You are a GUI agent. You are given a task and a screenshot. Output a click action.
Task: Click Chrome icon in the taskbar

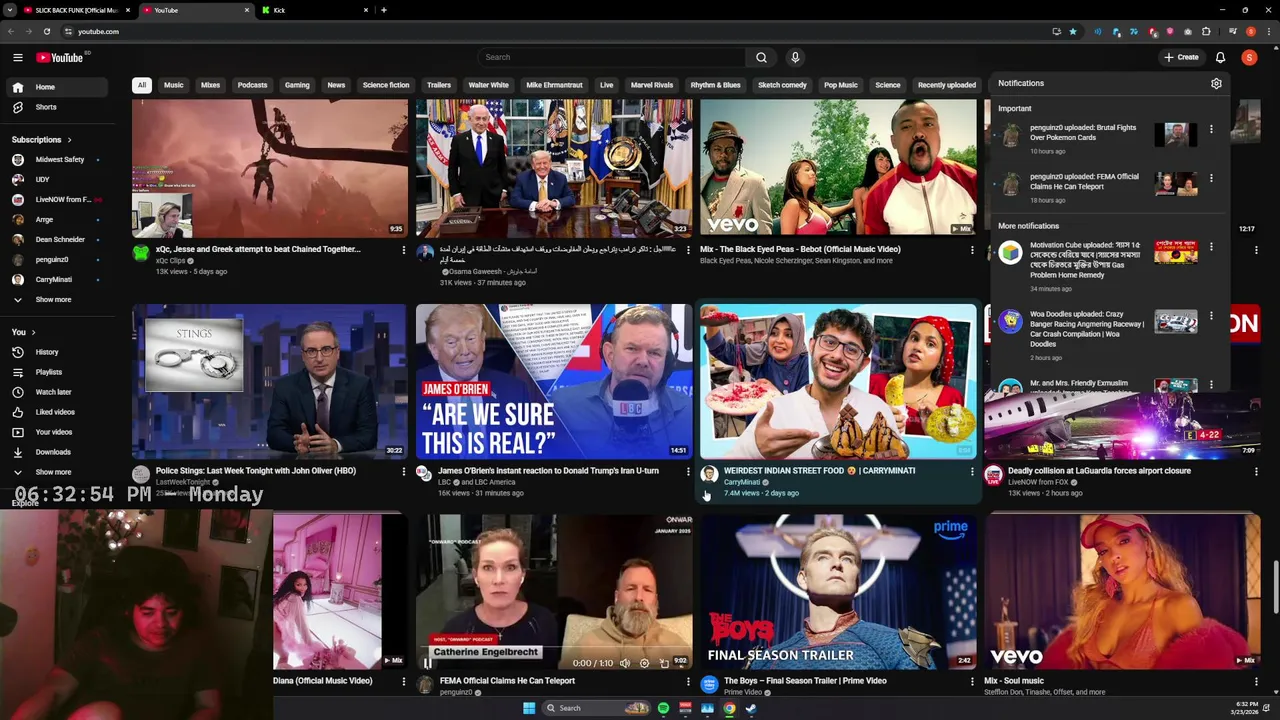729,708
